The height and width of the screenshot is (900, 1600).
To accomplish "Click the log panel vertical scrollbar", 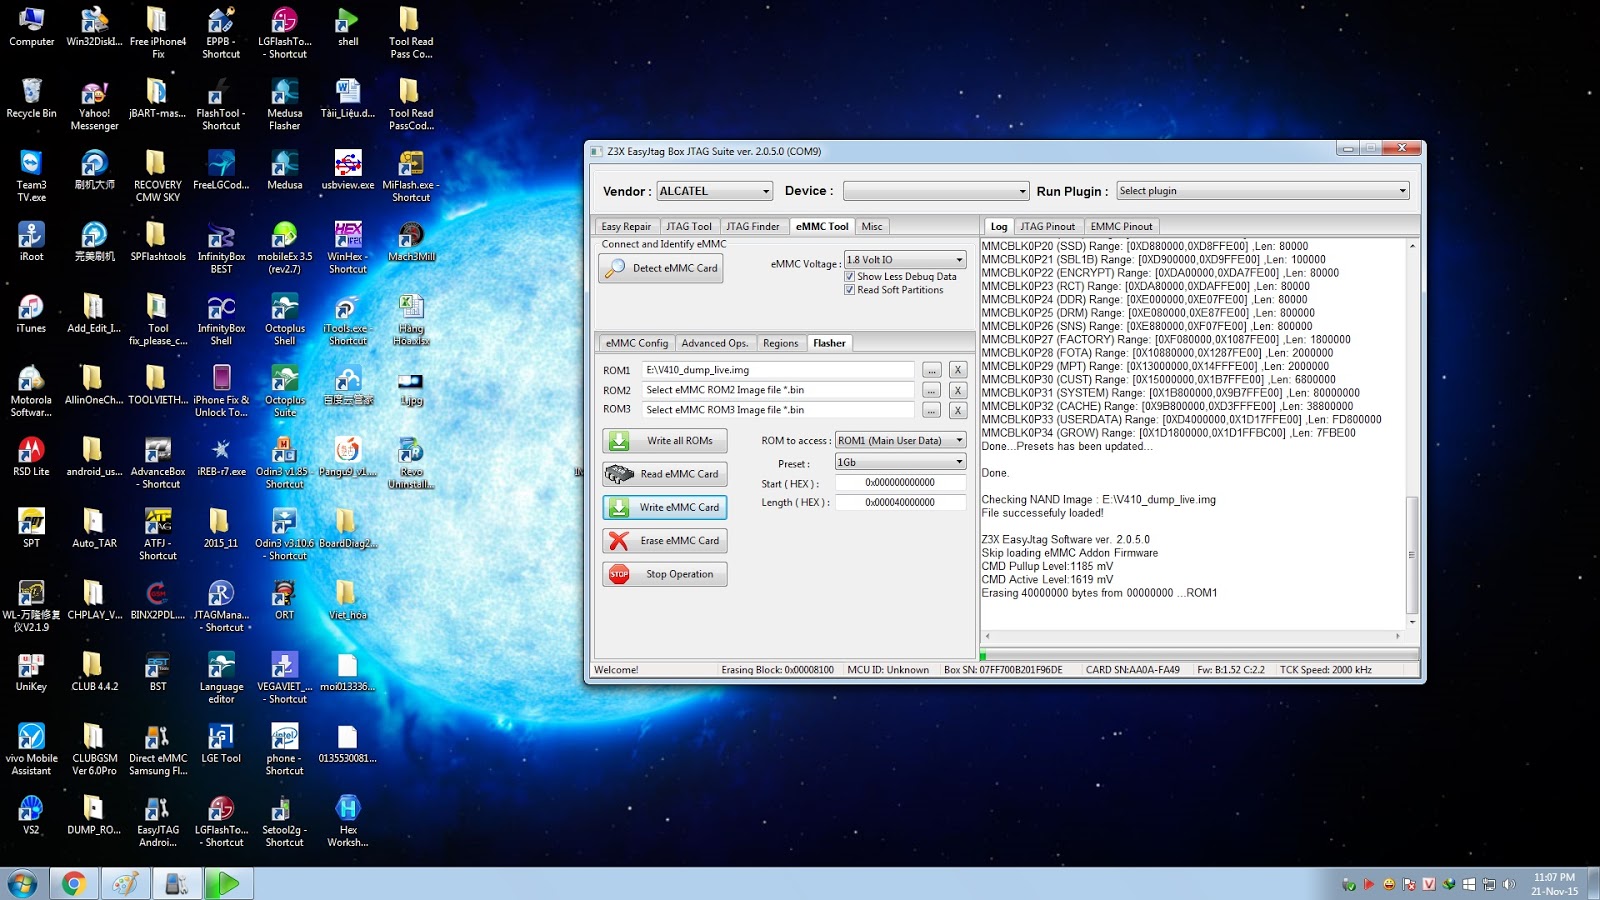I will pyautogui.click(x=1412, y=433).
